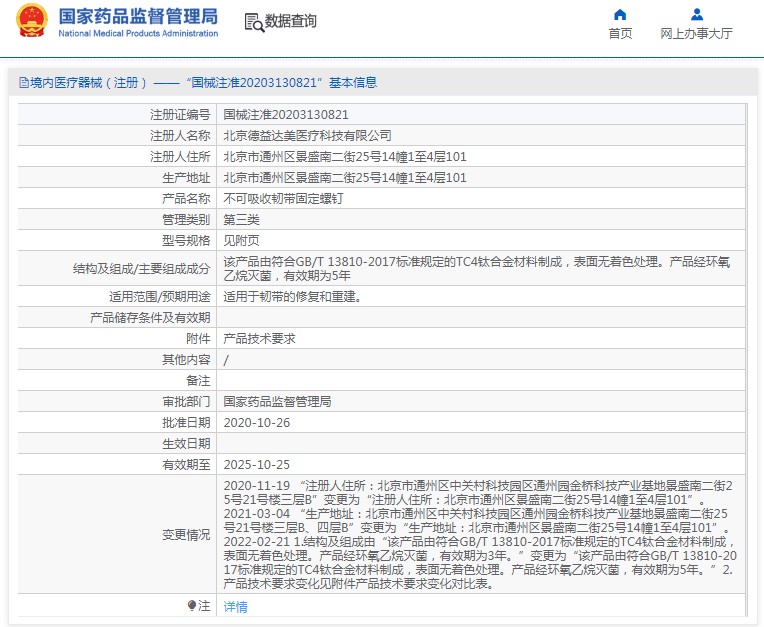764x627 pixels.
Task: Click the 生产地址 label
Action: click(186, 177)
